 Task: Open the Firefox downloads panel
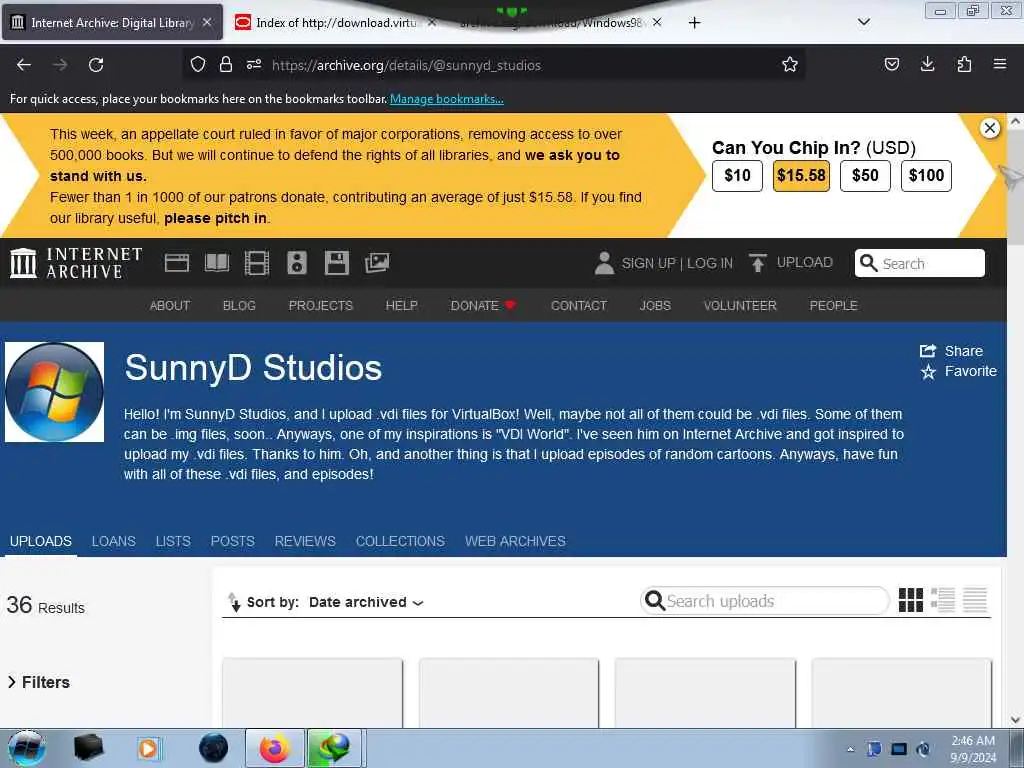927,64
